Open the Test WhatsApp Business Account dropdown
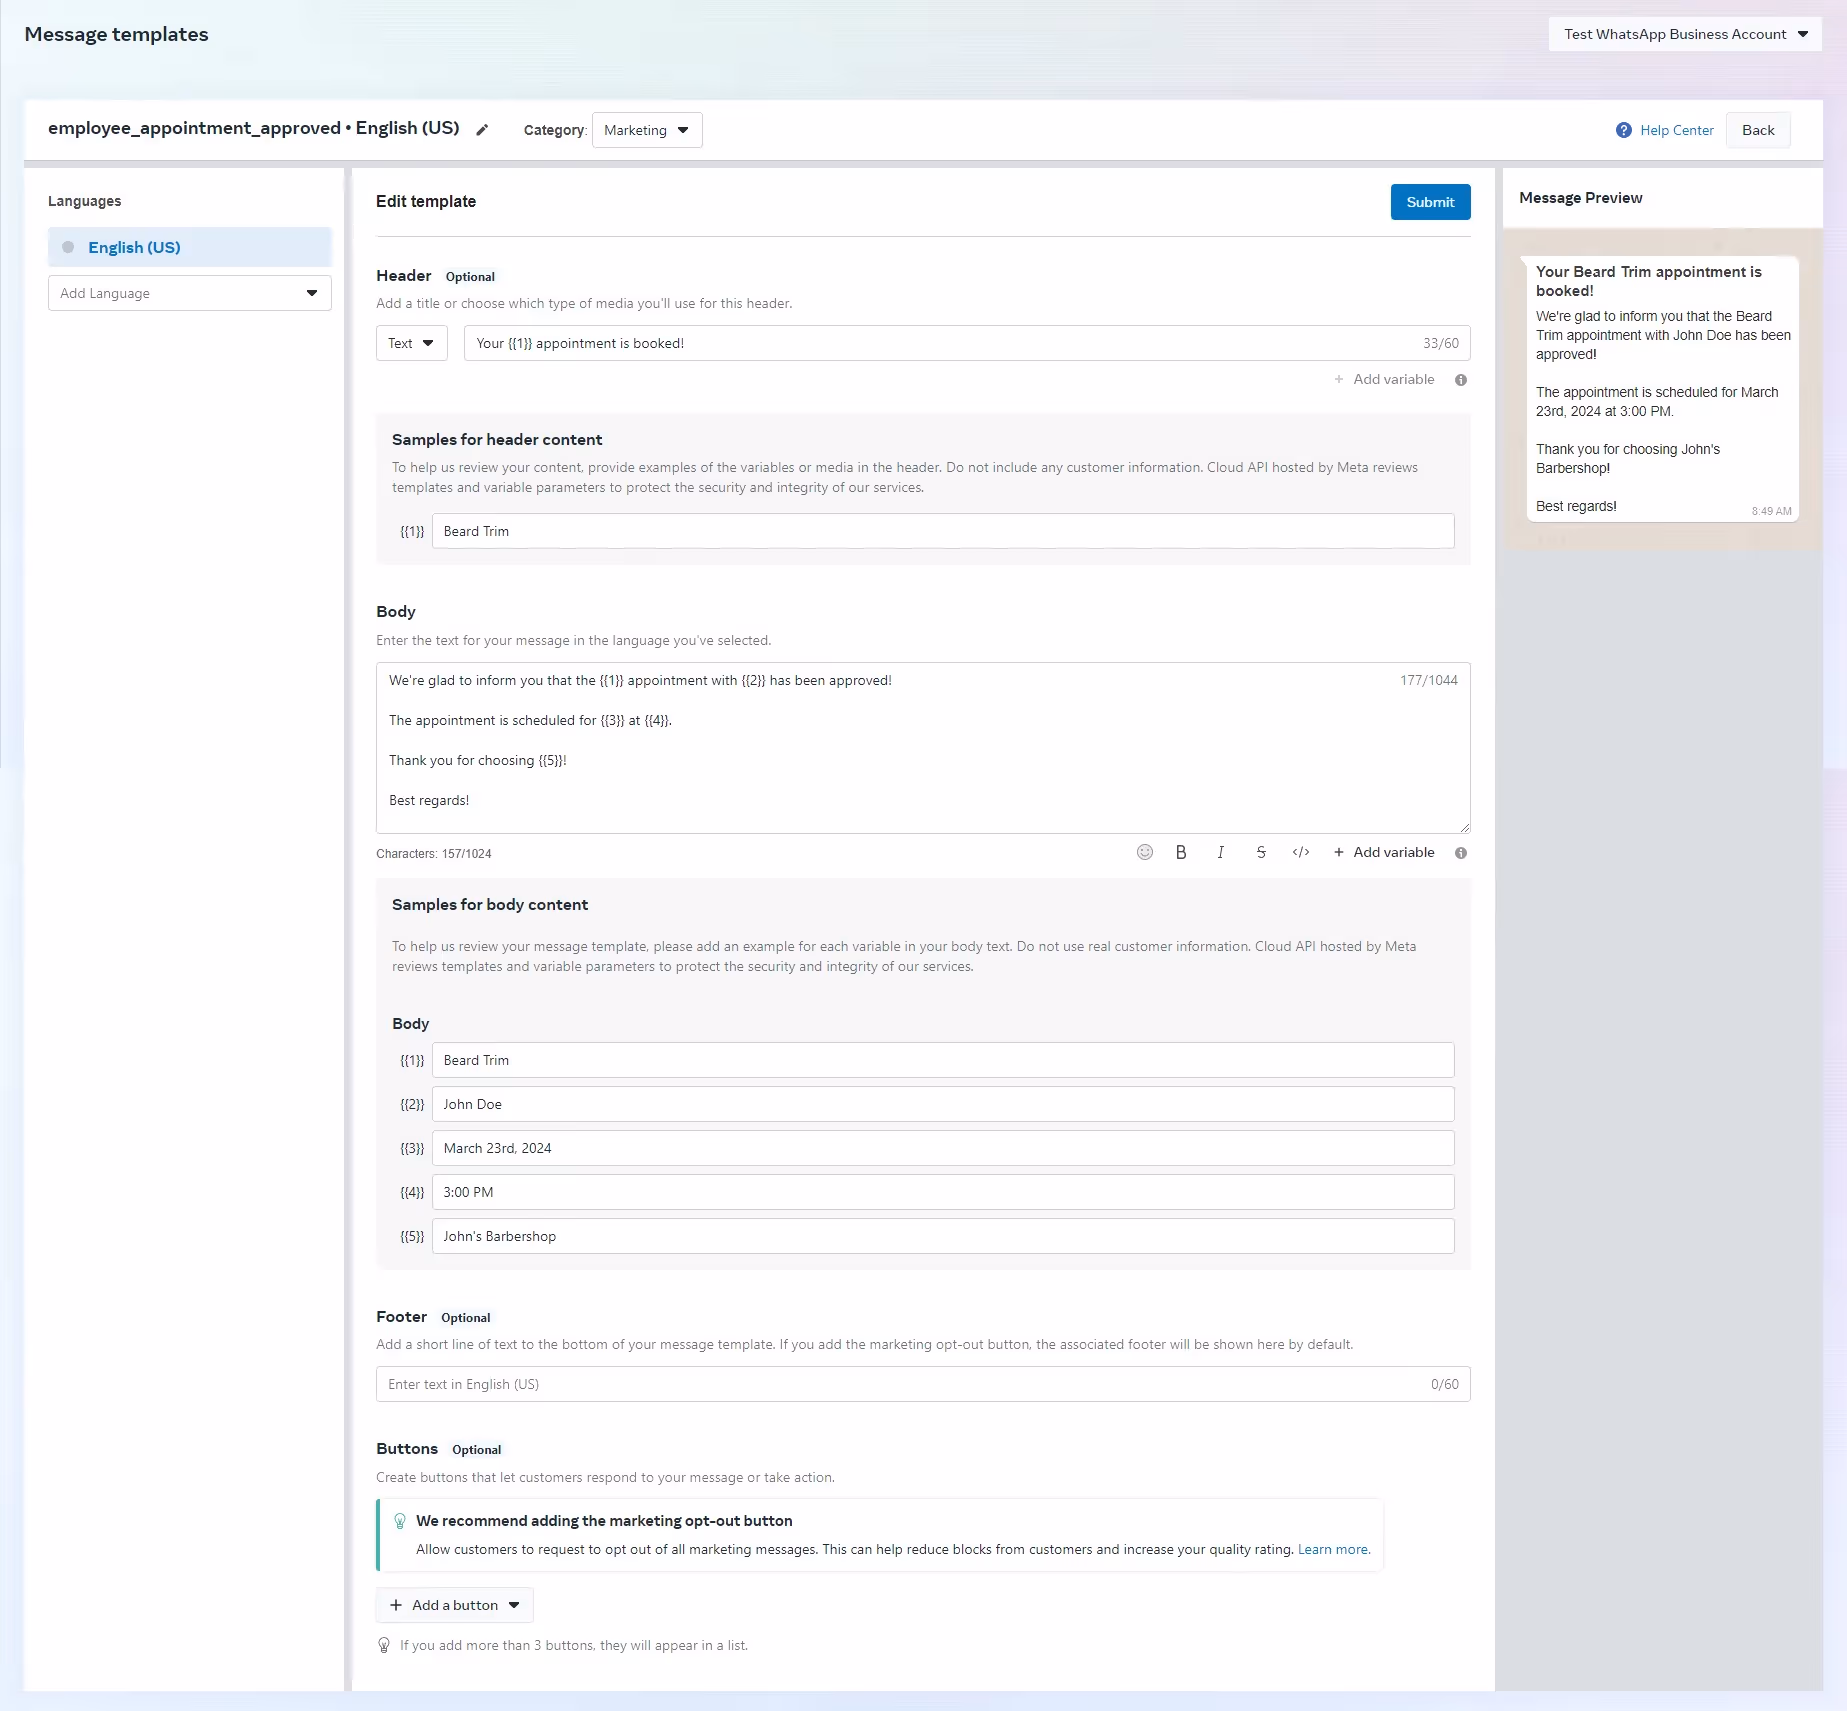 tap(1685, 34)
